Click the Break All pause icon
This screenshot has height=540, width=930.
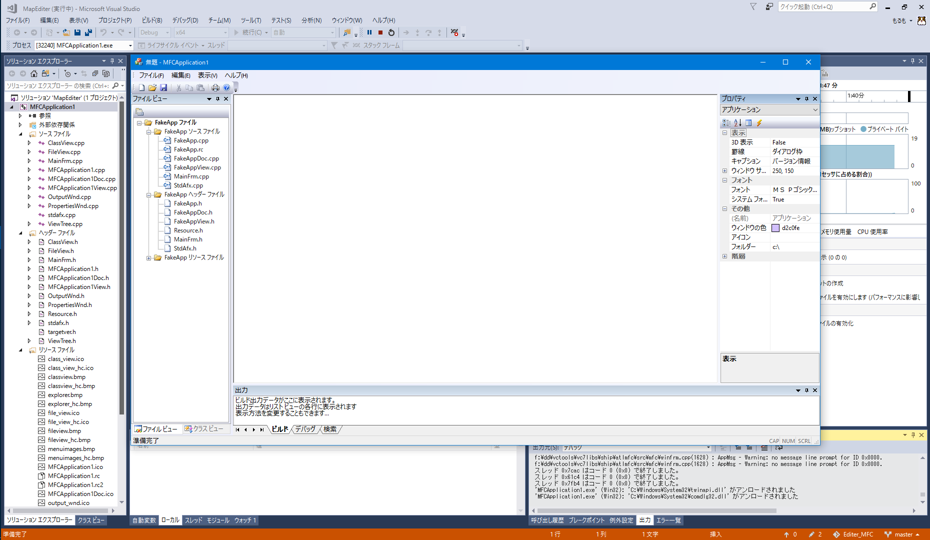point(369,33)
